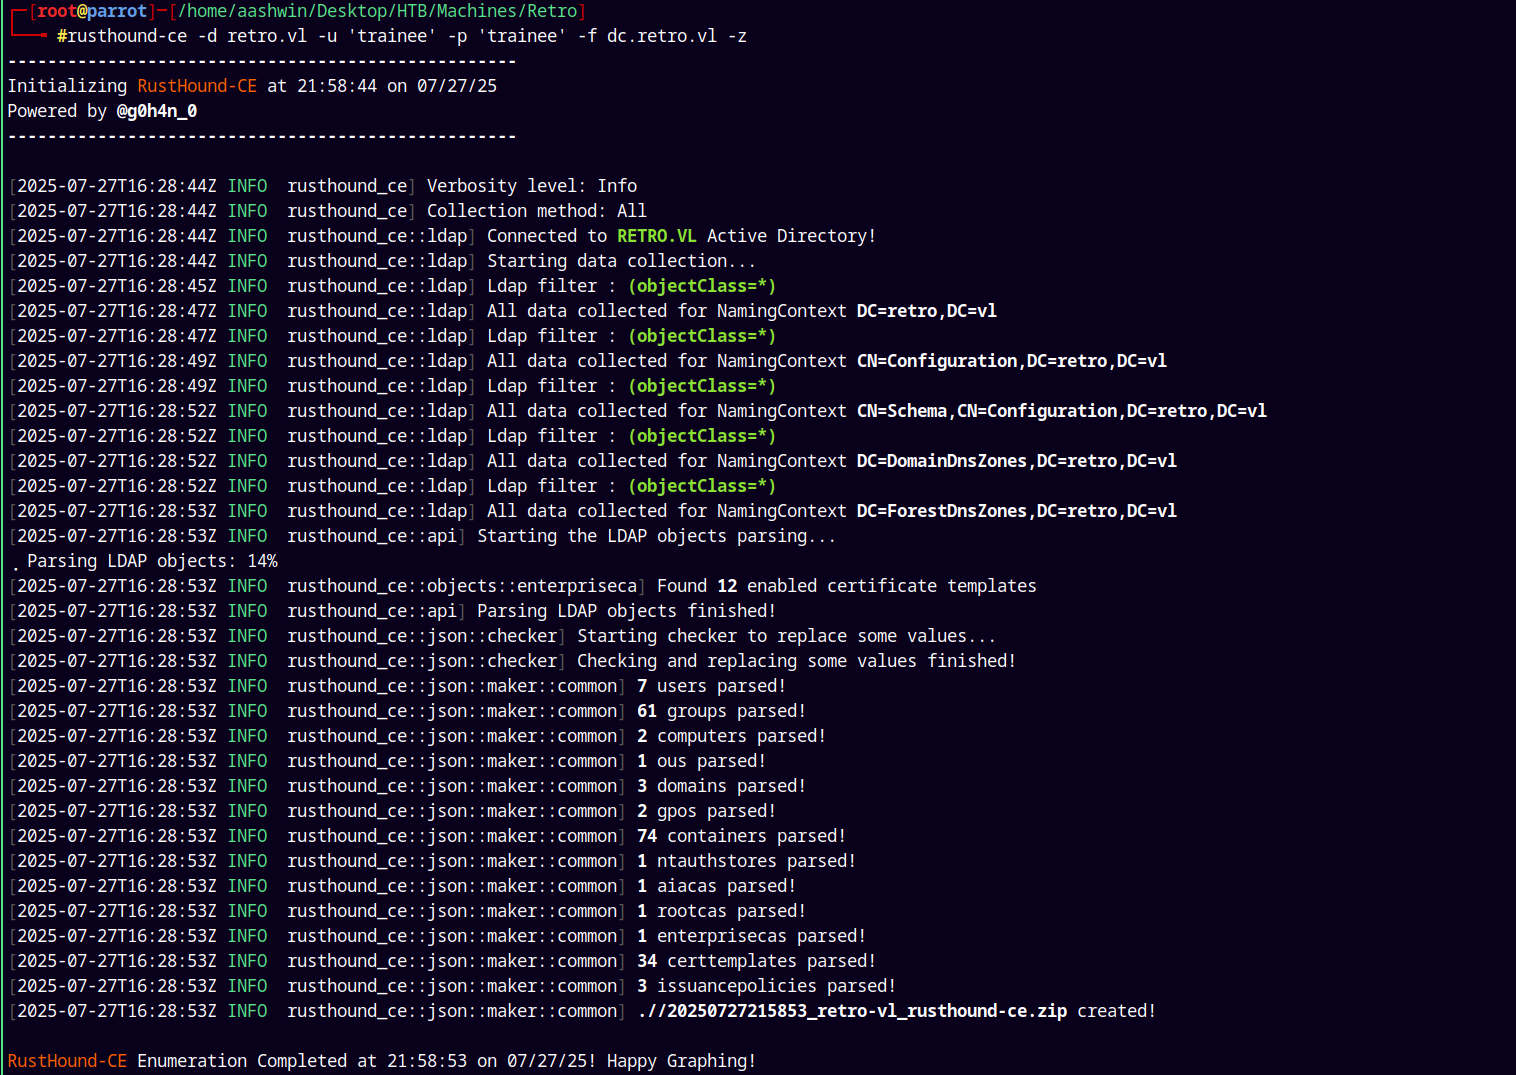The width and height of the screenshot is (1516, 1075).
Task: Click '3 domains parsed!' line
Action: (x=722, y=786)
